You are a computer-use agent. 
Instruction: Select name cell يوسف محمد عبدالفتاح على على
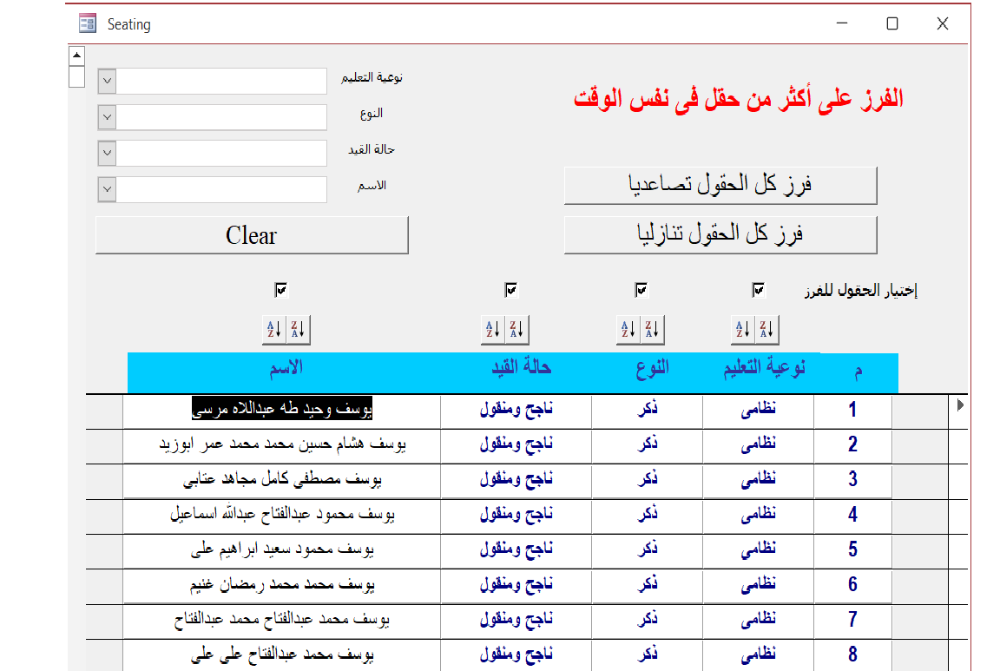[281, 656]
